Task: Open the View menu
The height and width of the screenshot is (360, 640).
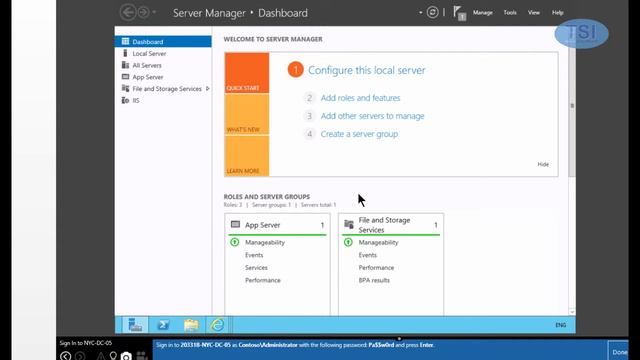Action: (x=533, y=13)
